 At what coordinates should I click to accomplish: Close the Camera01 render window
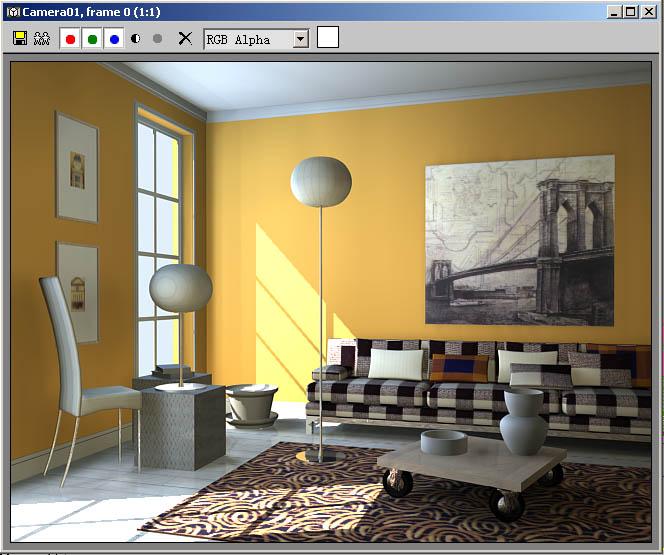[x=648, y=12]
